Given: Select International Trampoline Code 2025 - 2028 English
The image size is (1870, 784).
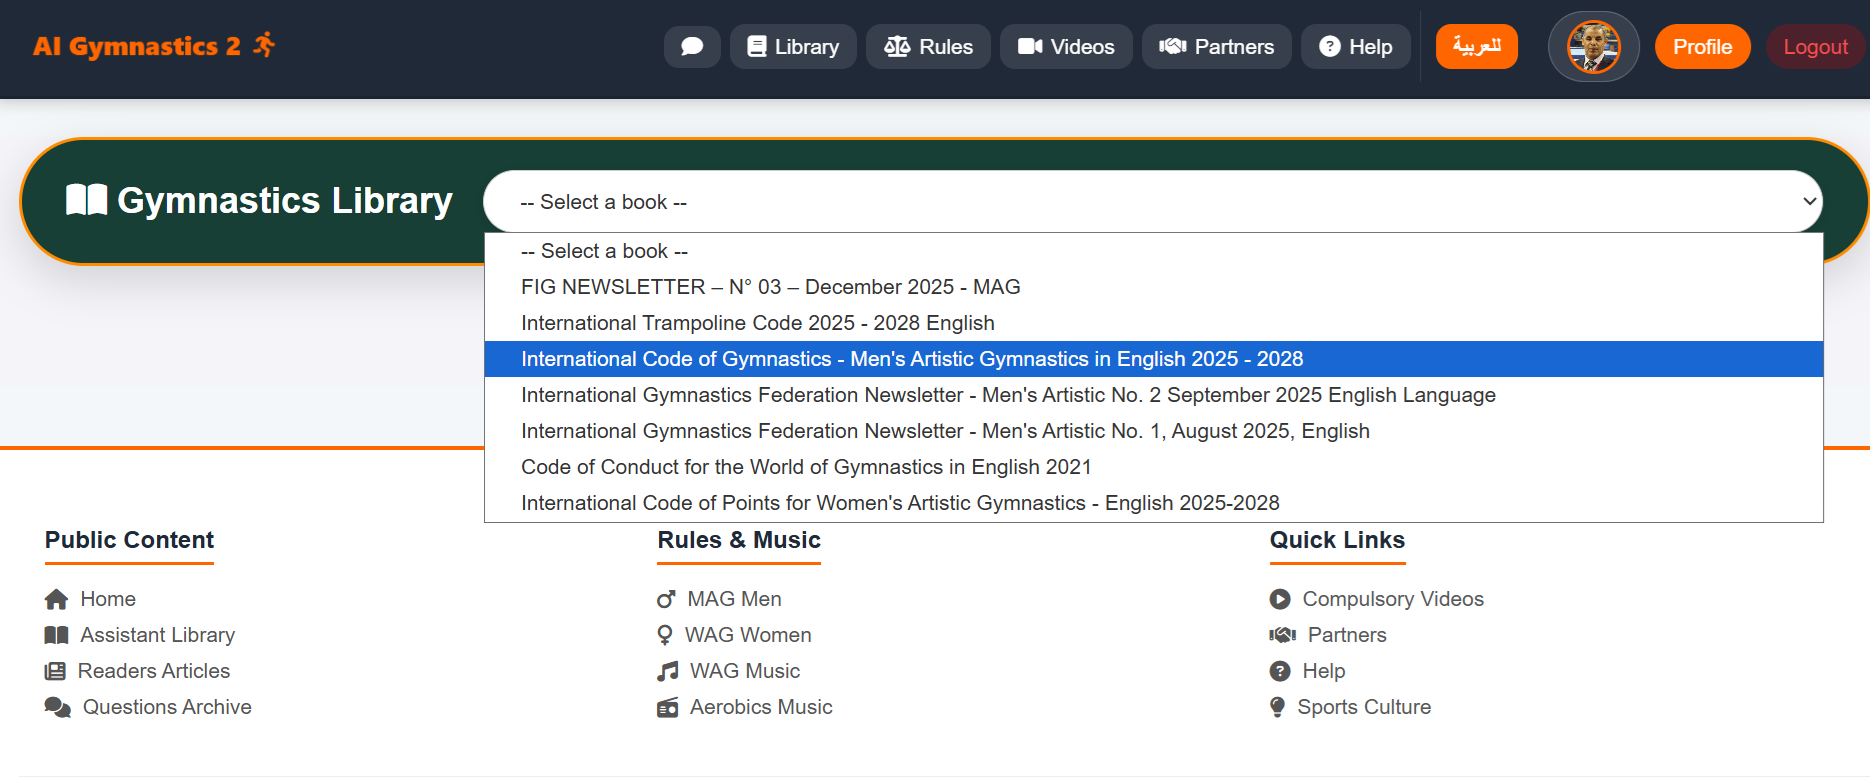Looking at the screenshot, I should tap(1154, 323).
